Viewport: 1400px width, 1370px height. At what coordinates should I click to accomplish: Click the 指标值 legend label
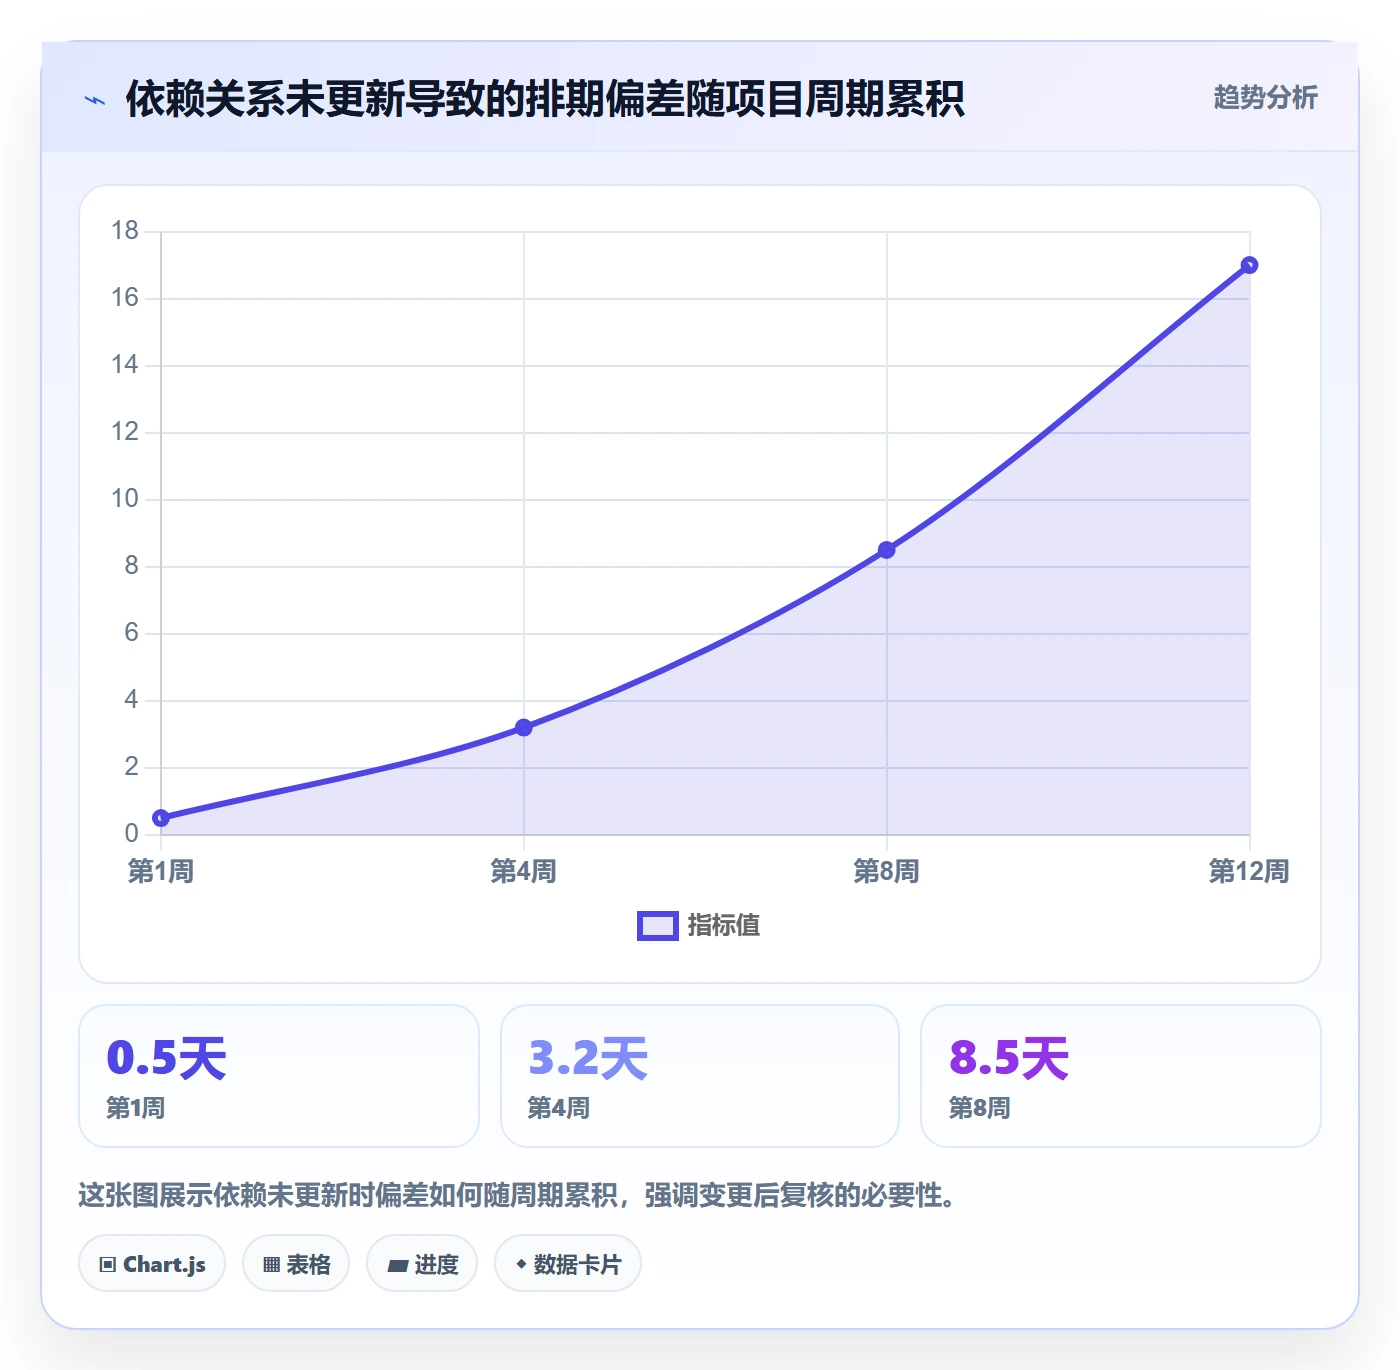pyautogui.click(x=724, y=926)
